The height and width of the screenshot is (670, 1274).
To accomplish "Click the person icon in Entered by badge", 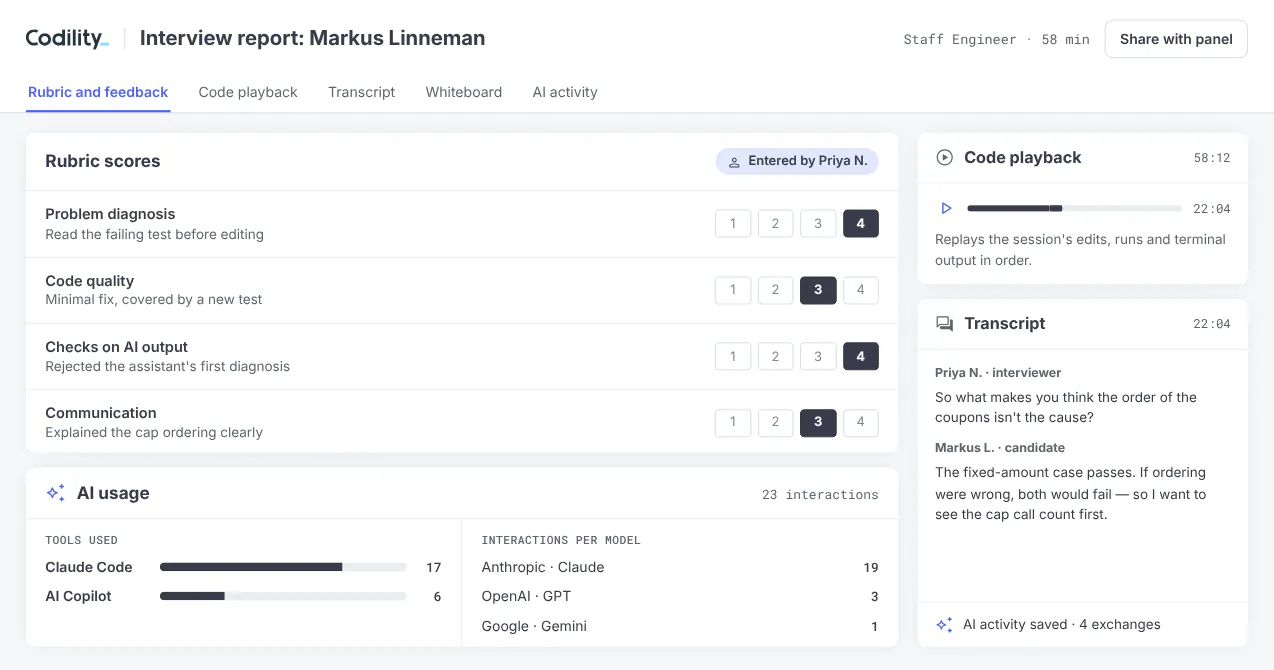I will pos(734,162).
